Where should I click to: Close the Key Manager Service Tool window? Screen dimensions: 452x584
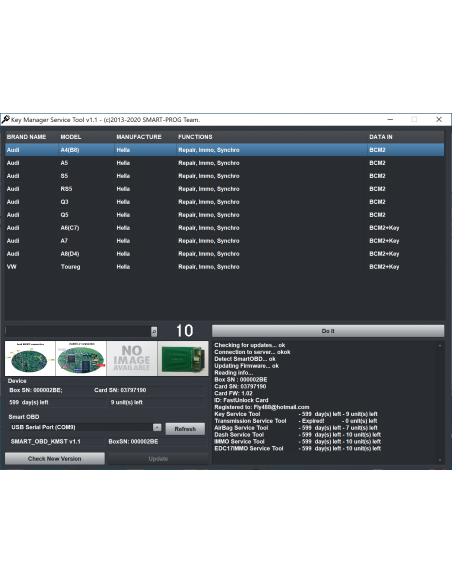coord(439,120)
